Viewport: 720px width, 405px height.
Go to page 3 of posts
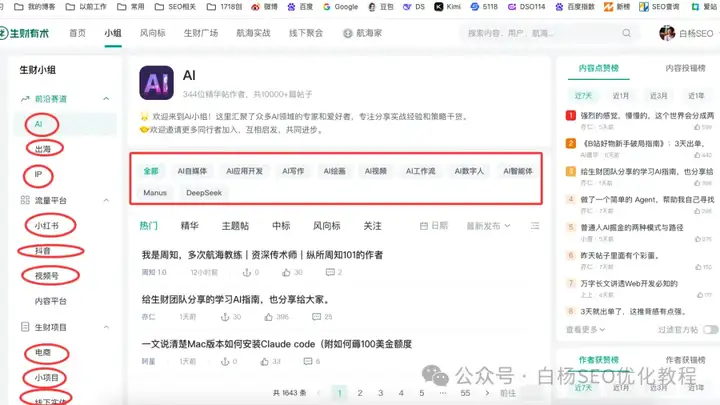pyautogui.click(x=380, y=393)
